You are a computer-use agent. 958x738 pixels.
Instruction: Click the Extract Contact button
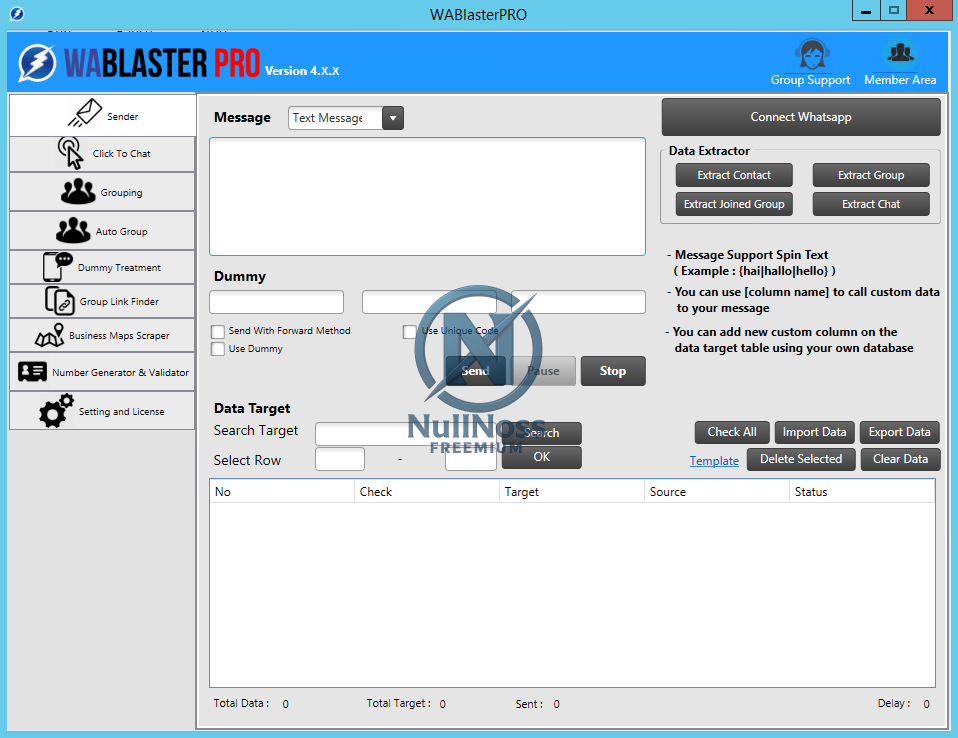[x=734, y=175]
